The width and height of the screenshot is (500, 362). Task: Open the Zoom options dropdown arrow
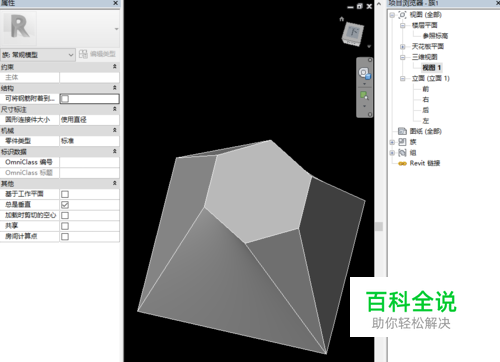364,106
